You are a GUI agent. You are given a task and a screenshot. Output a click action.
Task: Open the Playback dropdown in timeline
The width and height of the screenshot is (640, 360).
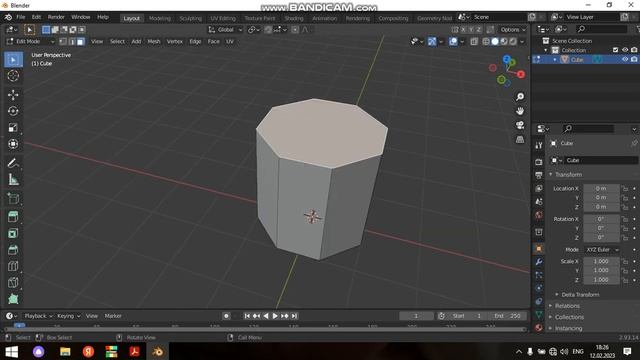click(38, 316)
